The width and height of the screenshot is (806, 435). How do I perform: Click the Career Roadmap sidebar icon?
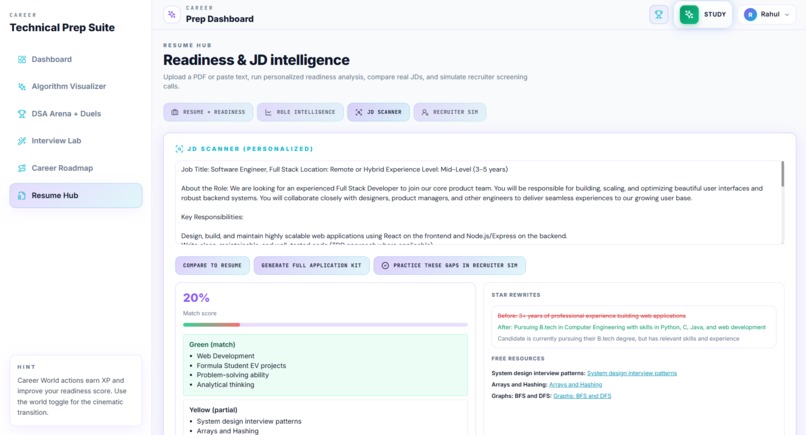pyautogui.click(x=22, y=168)
